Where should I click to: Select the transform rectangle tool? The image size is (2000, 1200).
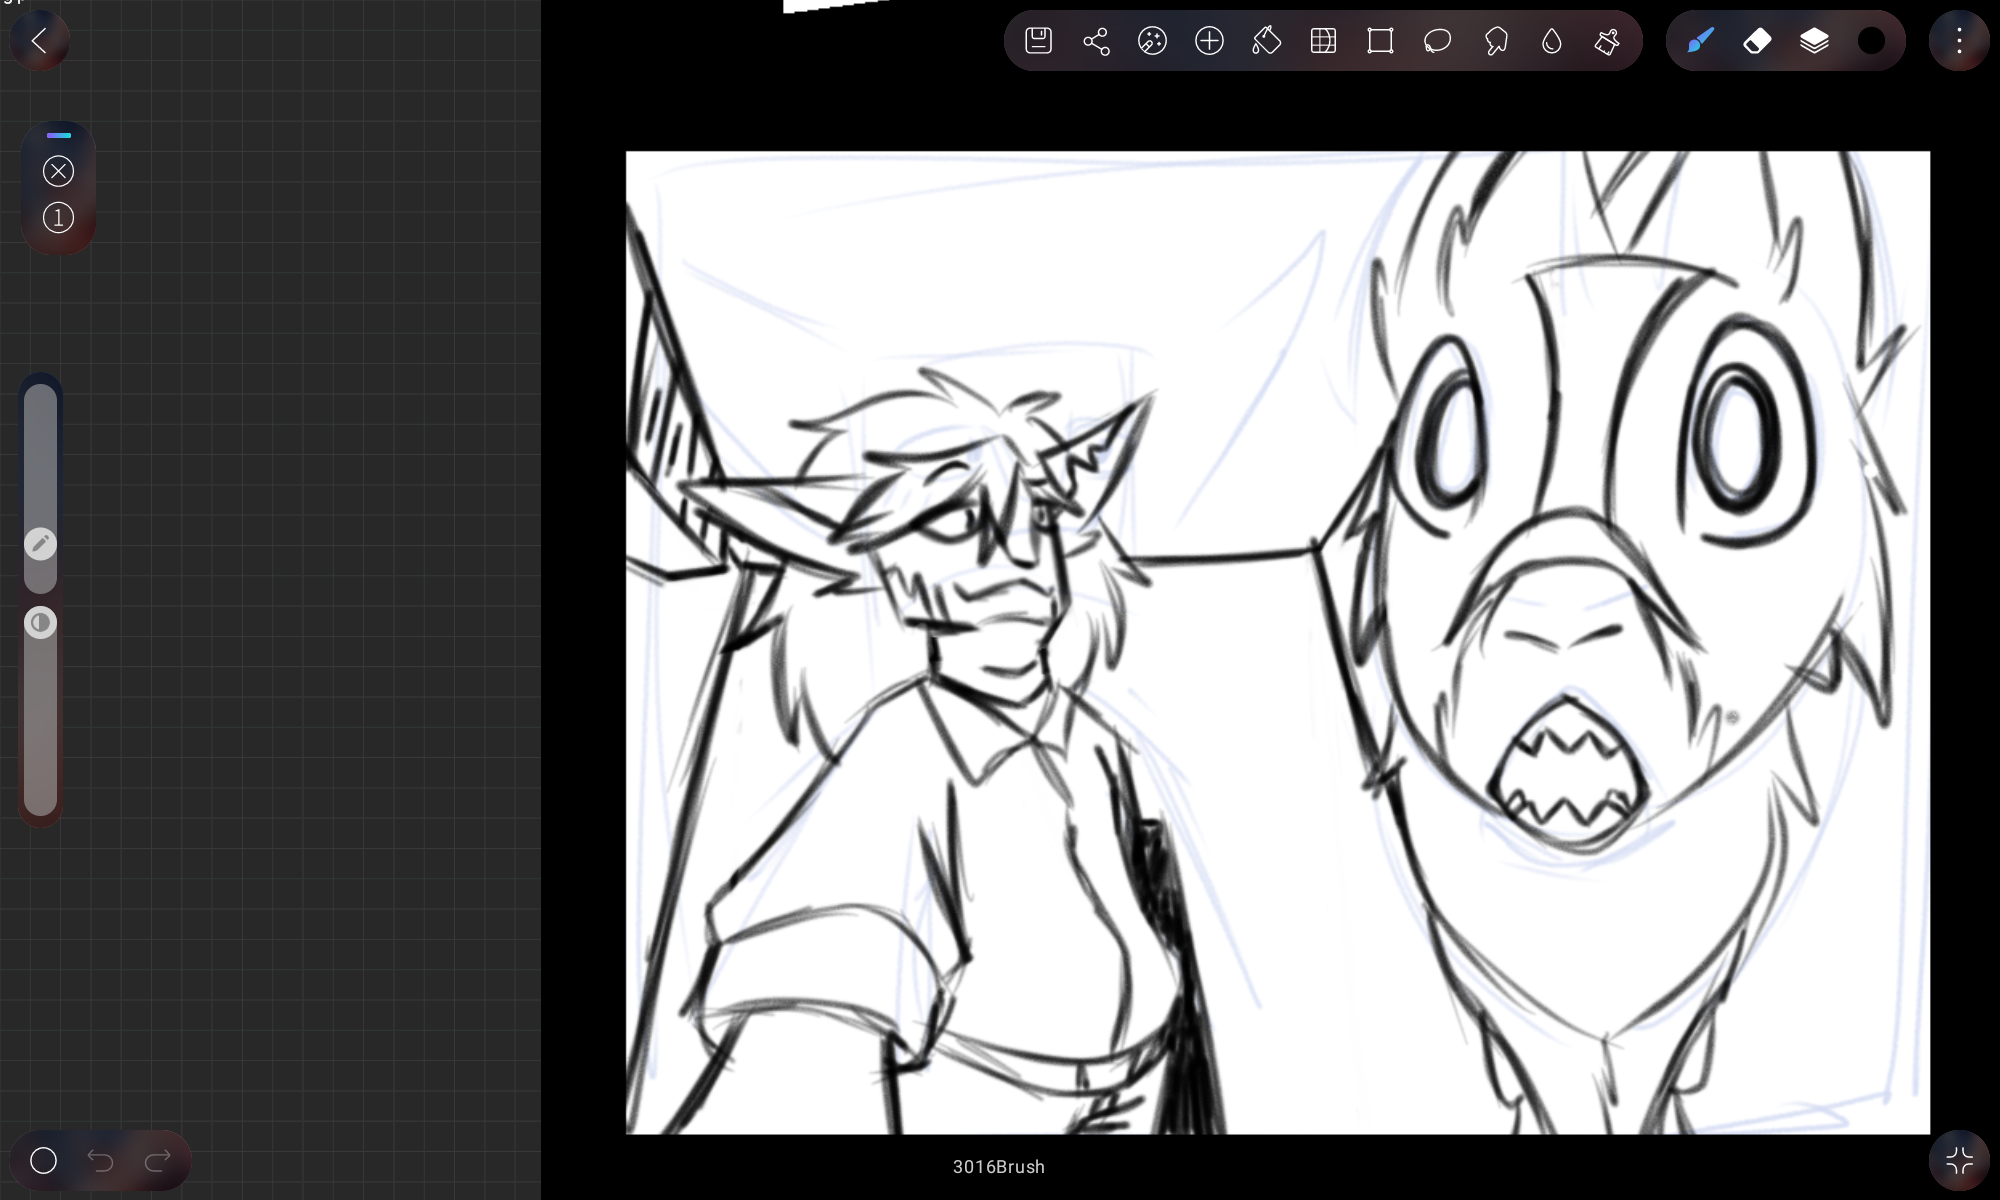pyautogui.click(x=1380, y=41)
